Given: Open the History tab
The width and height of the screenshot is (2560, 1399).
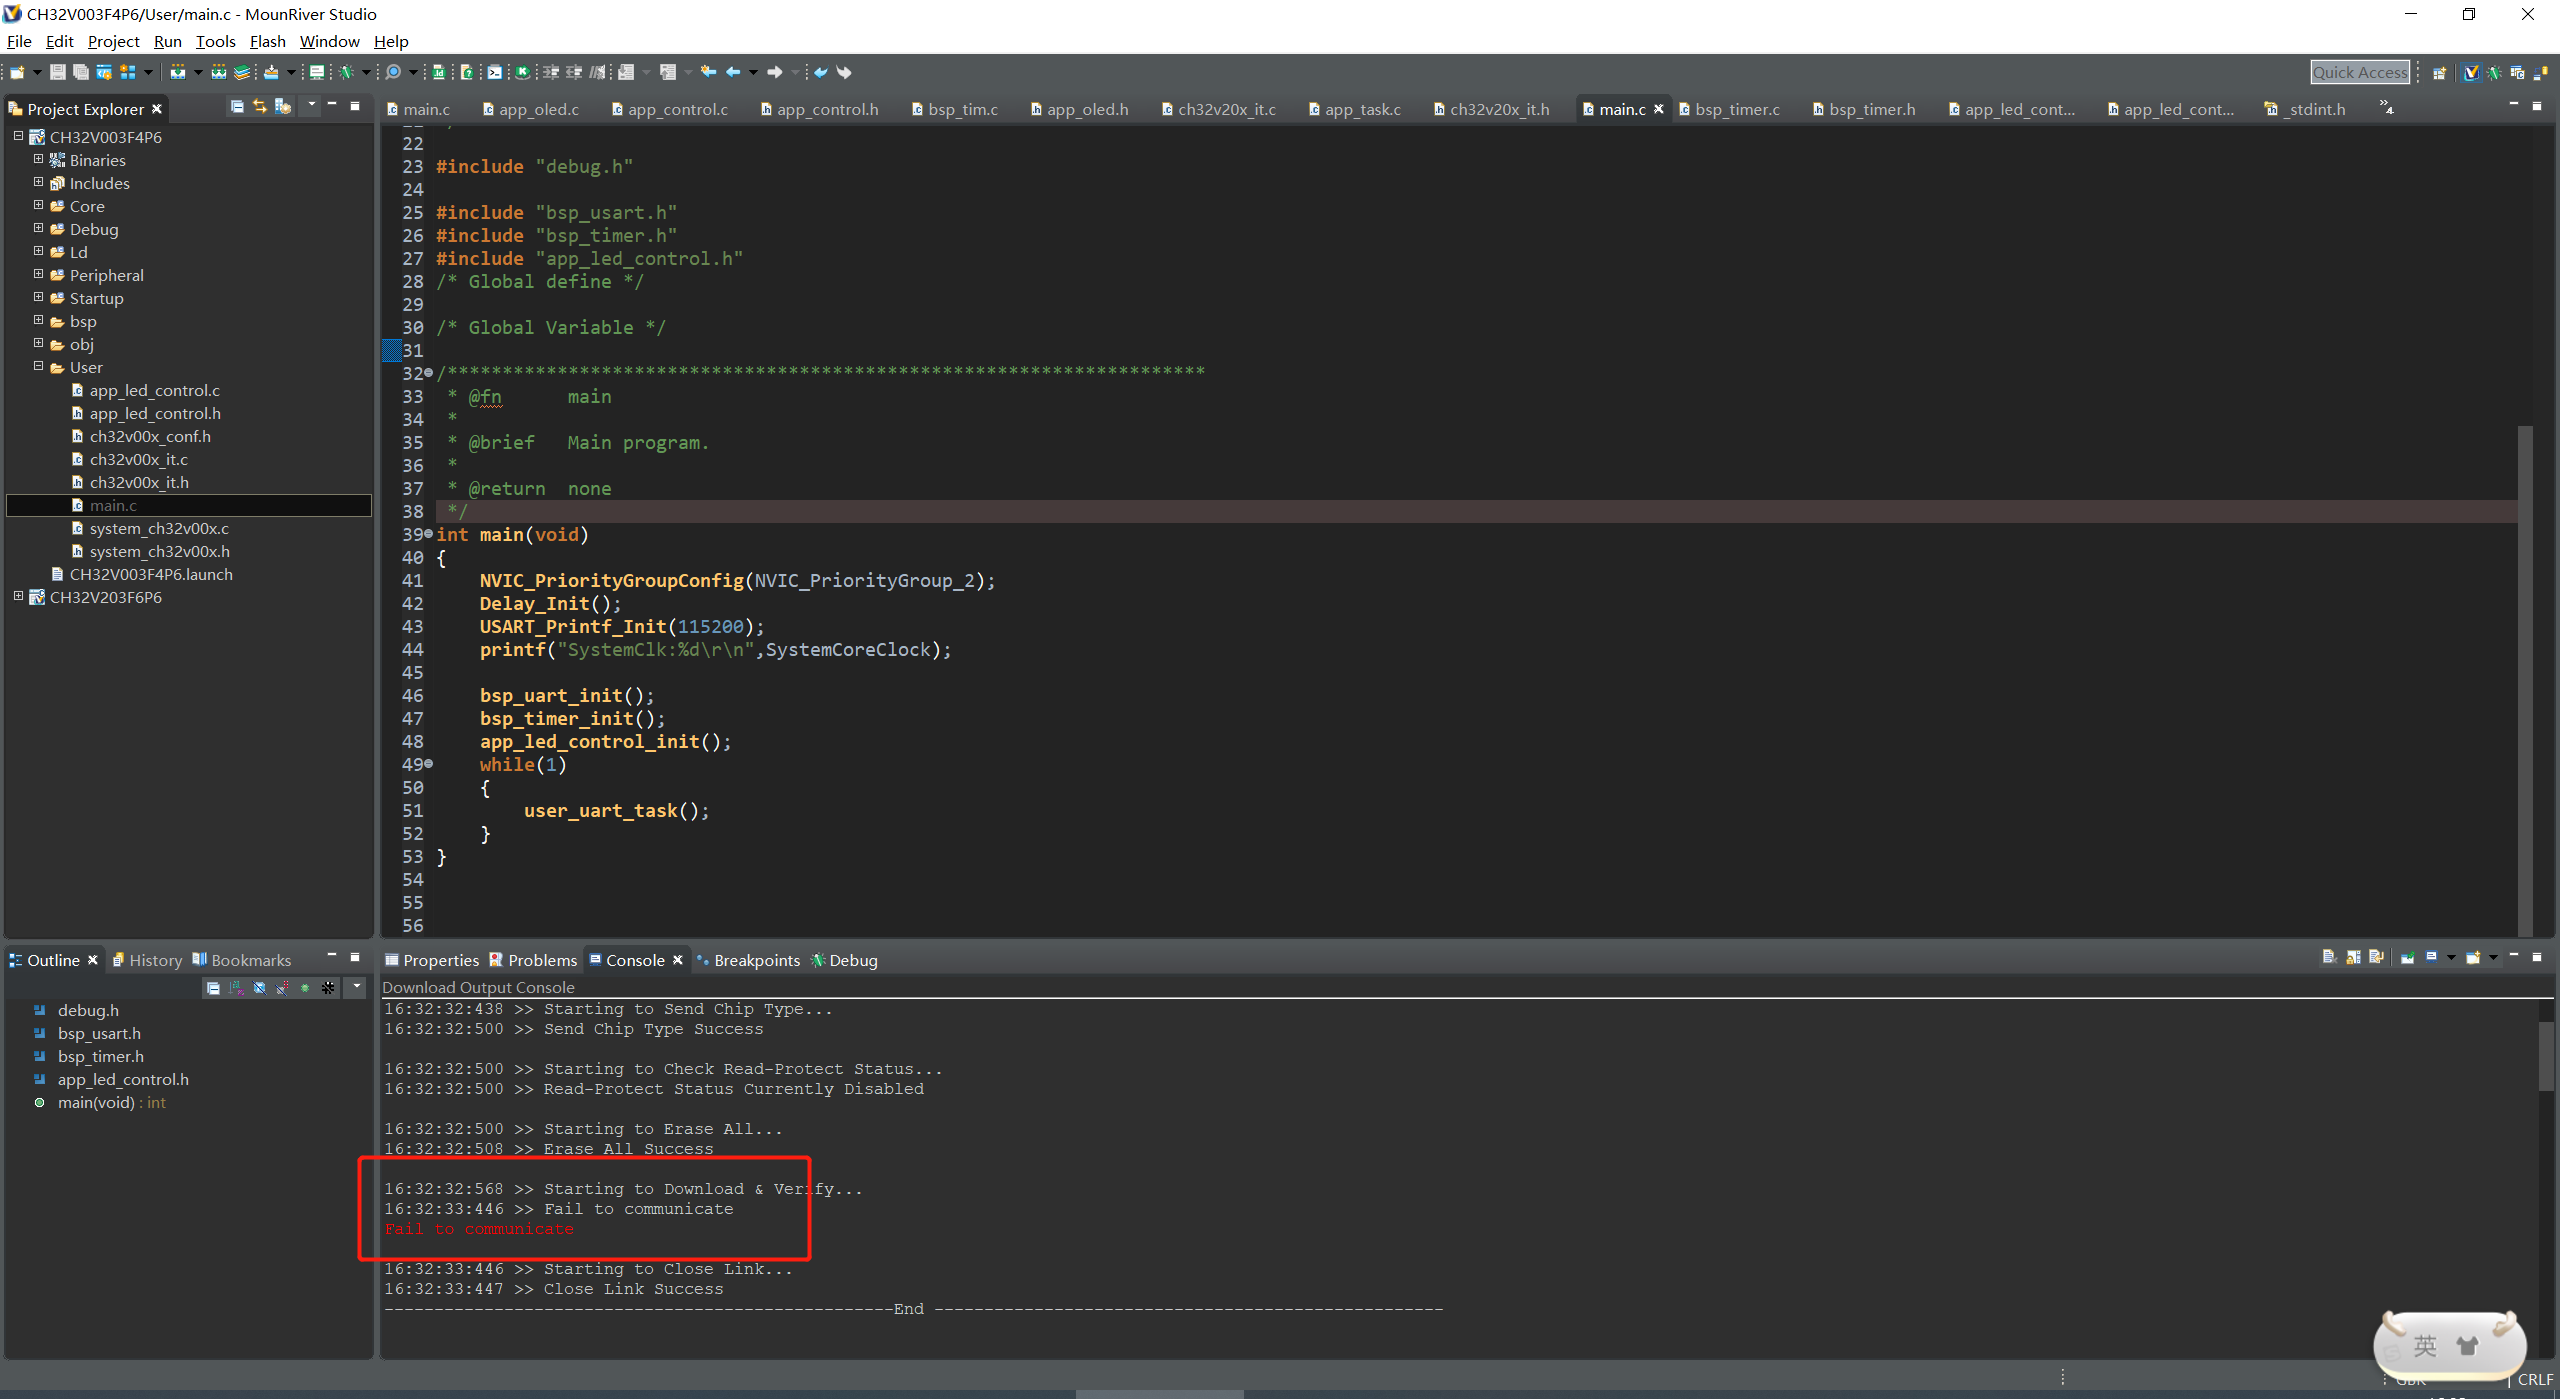Looking at the screenshot, I should [147, 960].
